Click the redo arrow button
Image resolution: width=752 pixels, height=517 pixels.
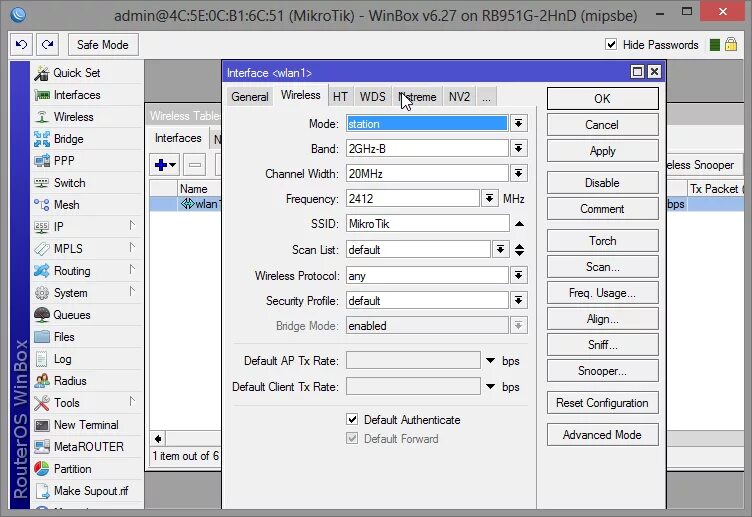tap(47, 45)
